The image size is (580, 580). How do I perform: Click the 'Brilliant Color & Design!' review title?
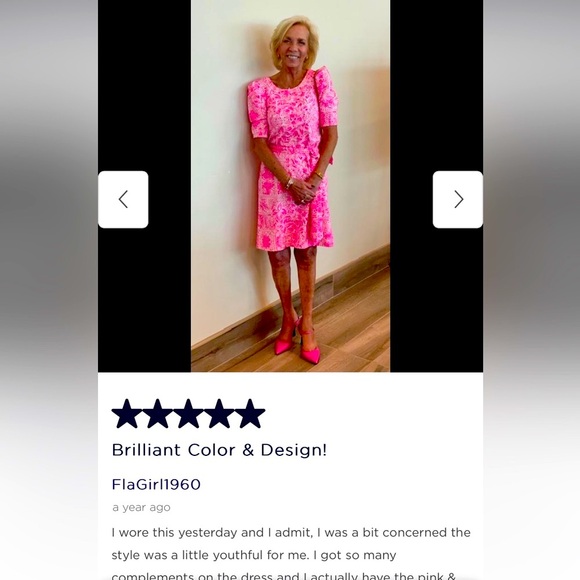pyautogui.click(x=219, y=450)
